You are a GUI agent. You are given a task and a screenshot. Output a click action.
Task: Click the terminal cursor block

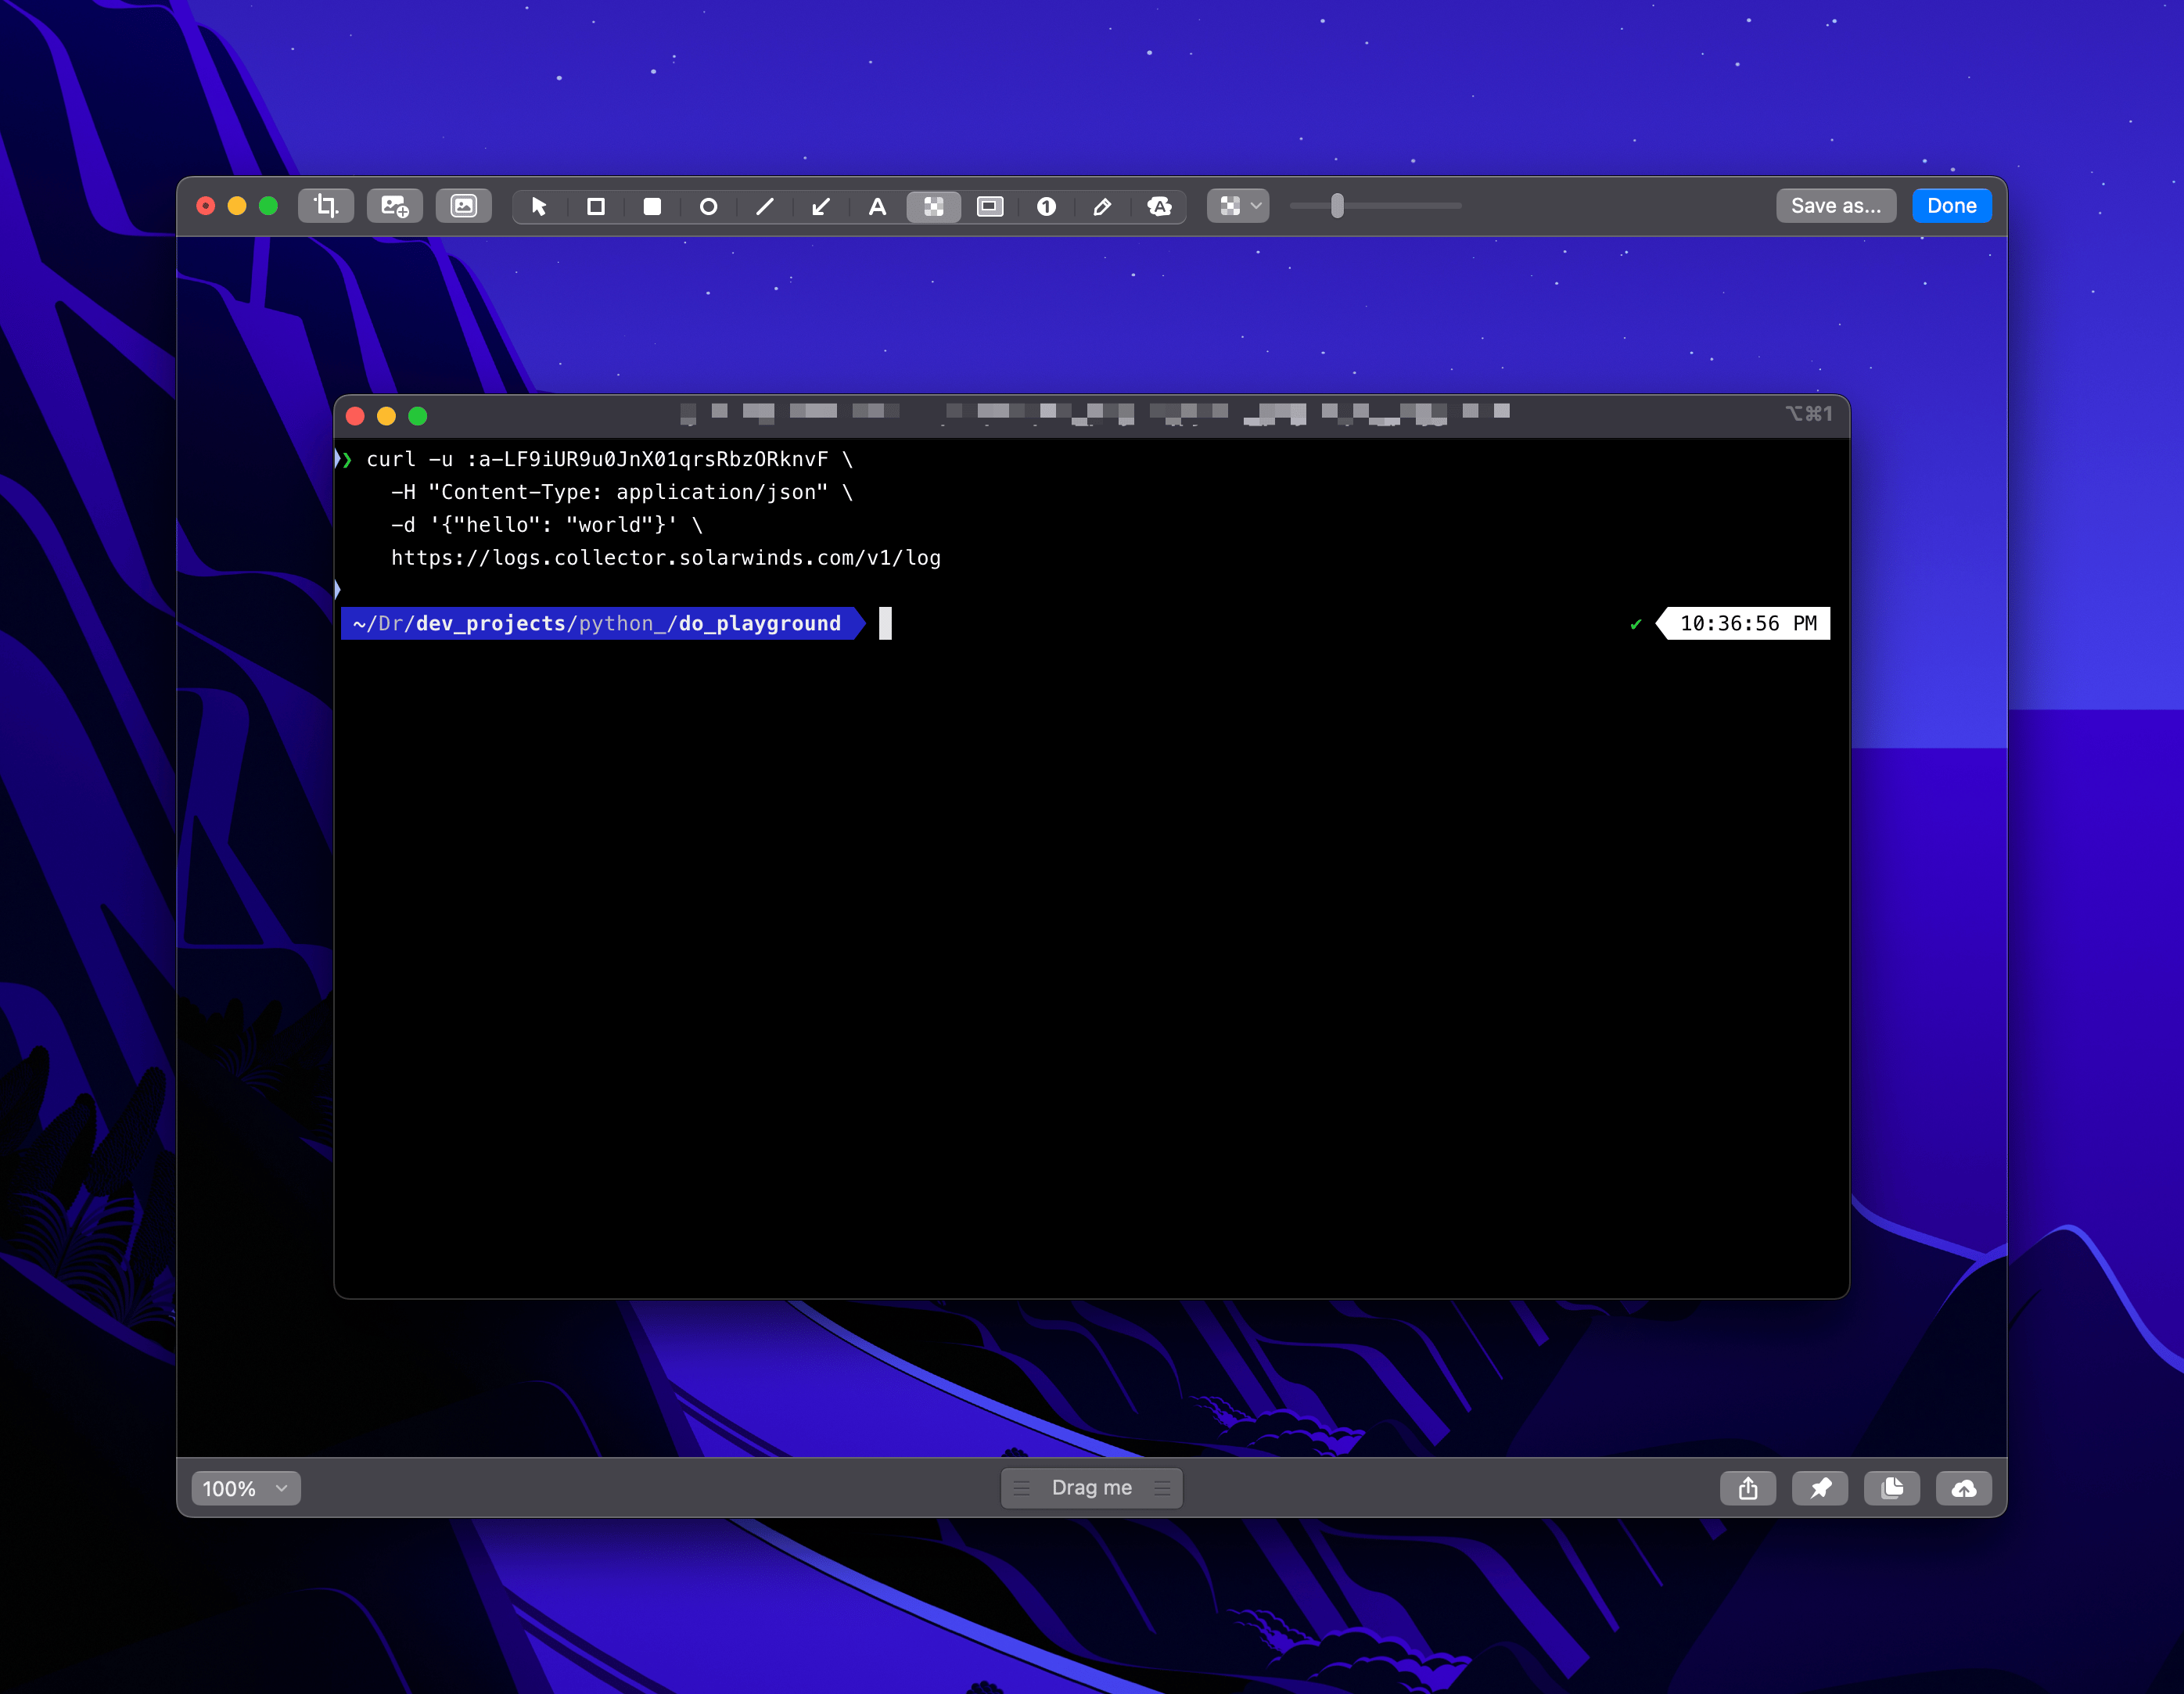[x=885, y=624]
